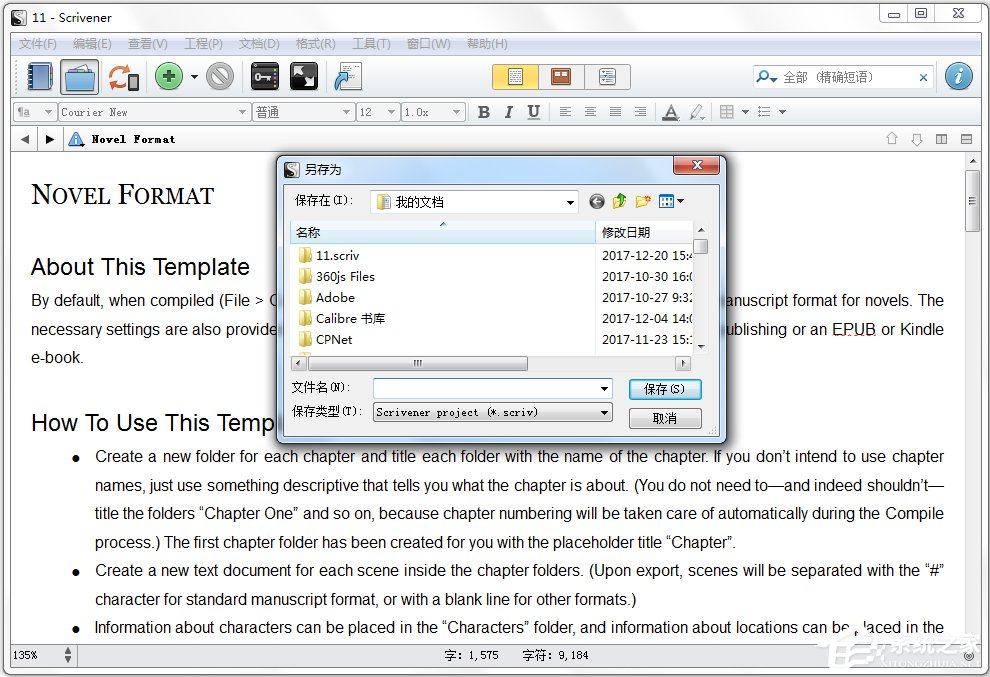Toggle underline formatting
The width and height of the screenshot is (990, 677).
pyautogui.click(x=534, y=112)
